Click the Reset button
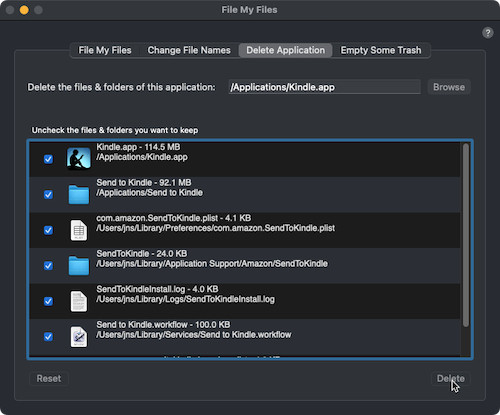The height and width of the screenshot is (415, 500). (x=49, y=378)
